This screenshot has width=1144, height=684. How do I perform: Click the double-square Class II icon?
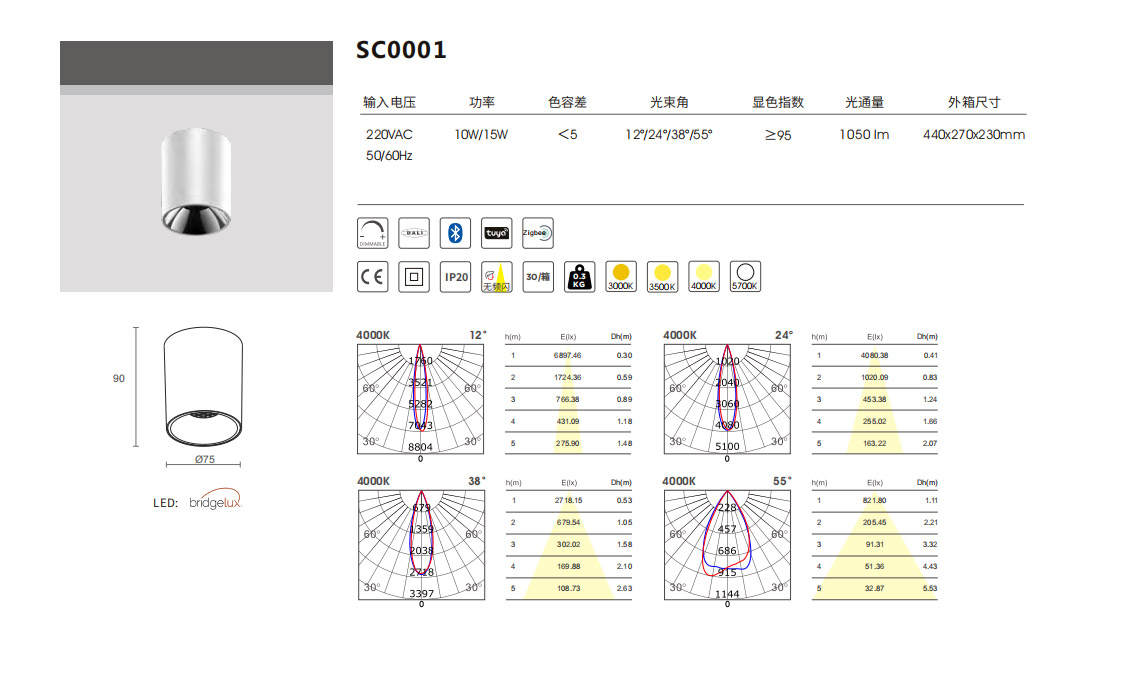tap(414, 277)
